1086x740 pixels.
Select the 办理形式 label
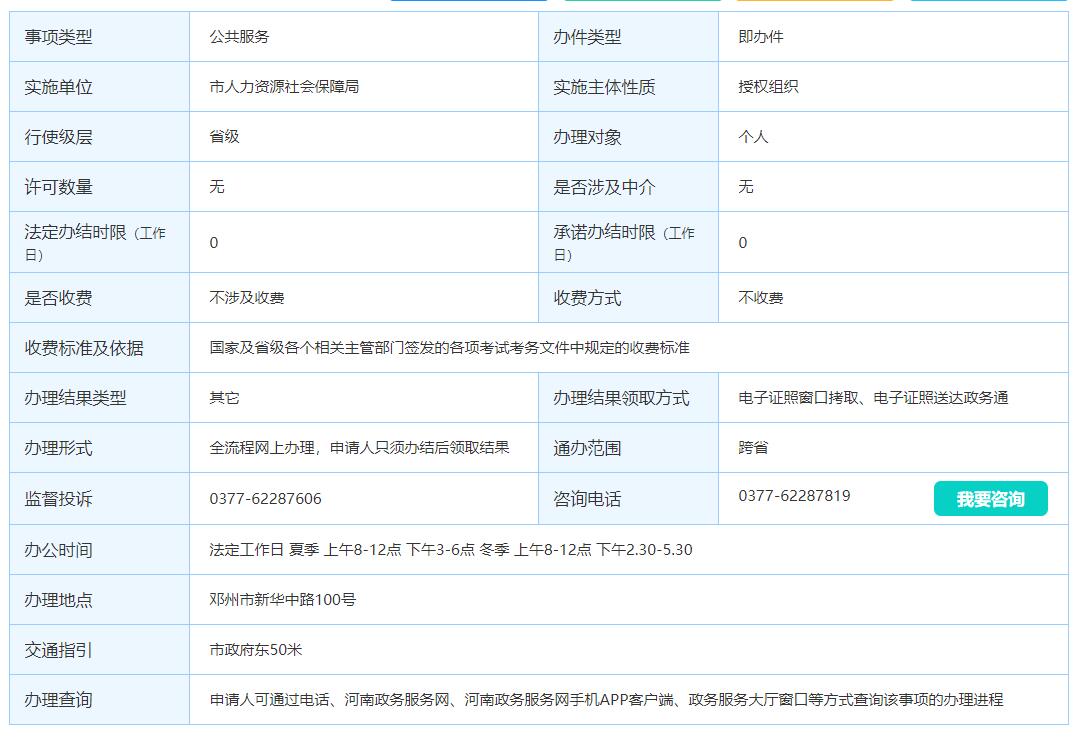tap(59, 448)
